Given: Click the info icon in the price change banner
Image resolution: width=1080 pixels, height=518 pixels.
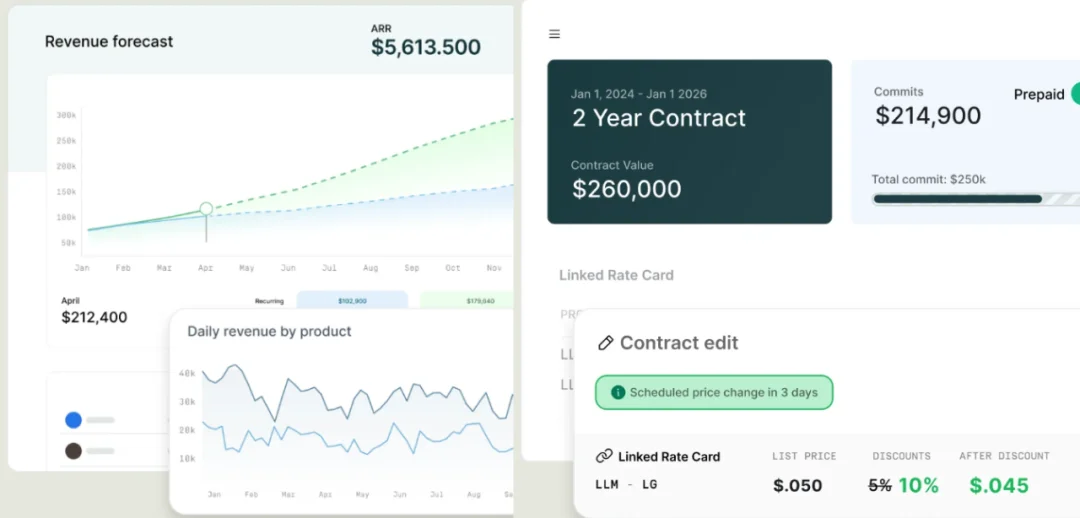Looking at the screenshot, I should (618, 392).
